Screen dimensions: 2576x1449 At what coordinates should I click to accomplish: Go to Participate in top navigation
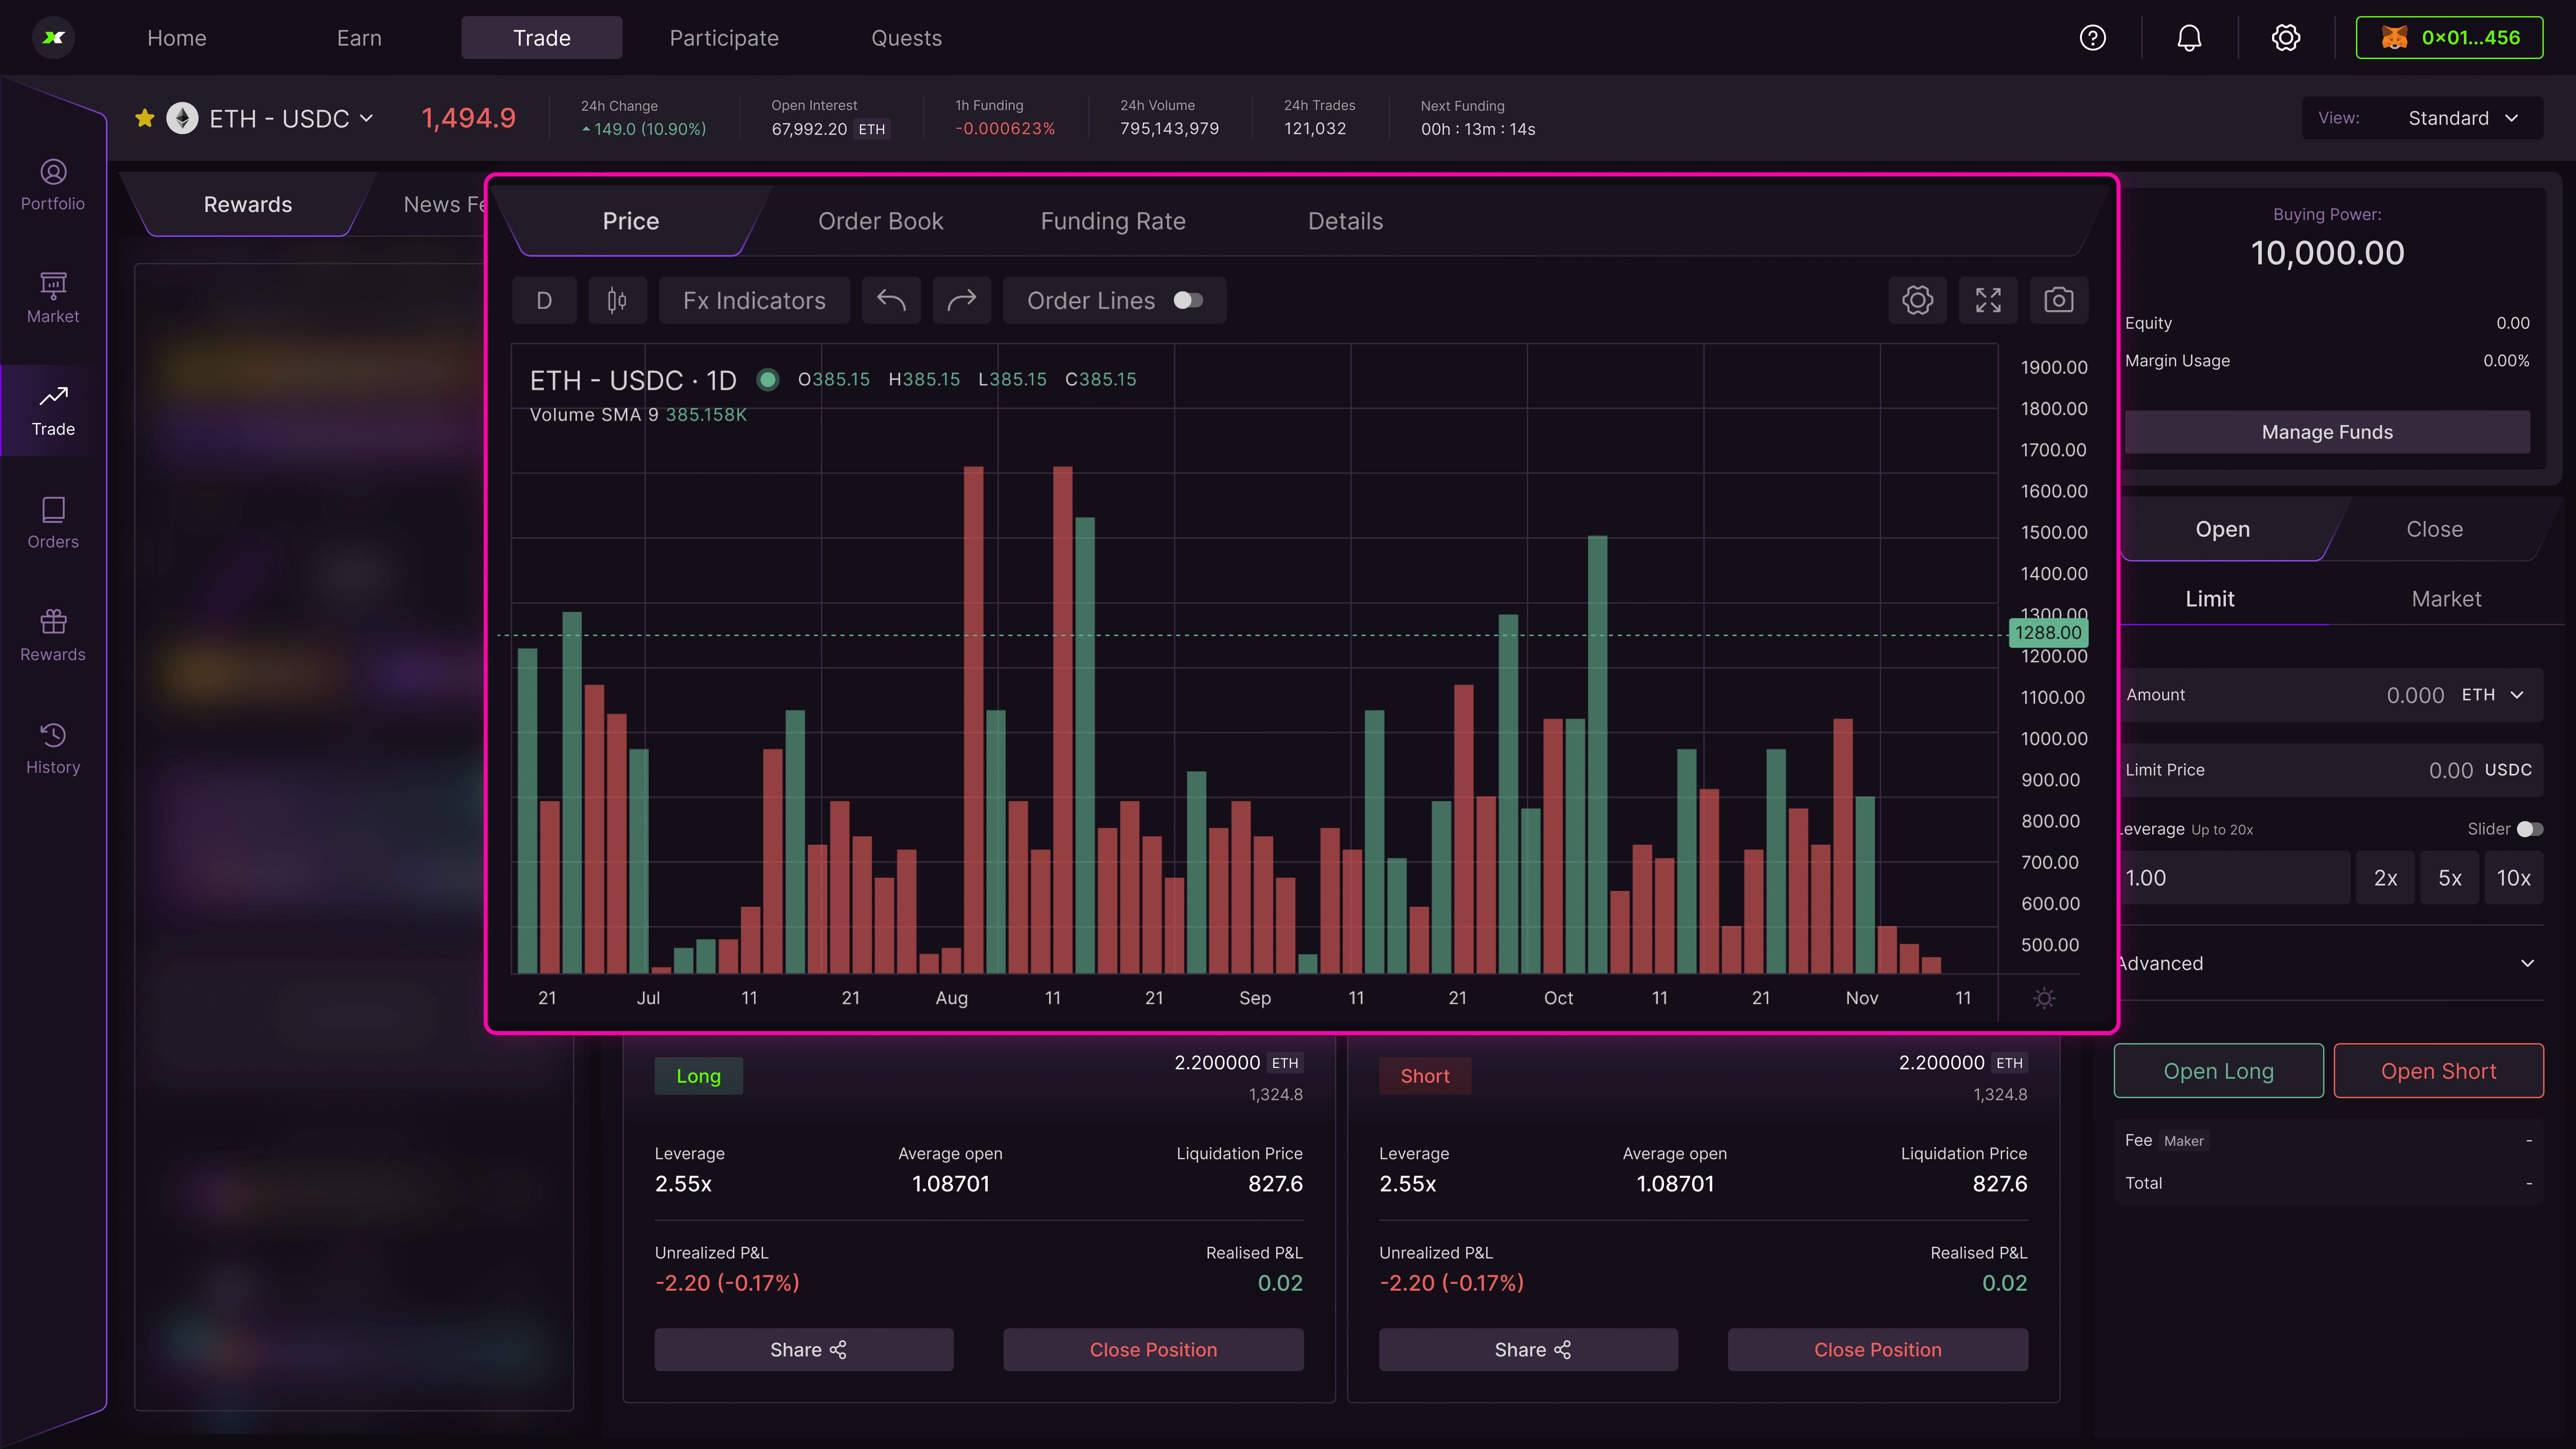point(724,38)
